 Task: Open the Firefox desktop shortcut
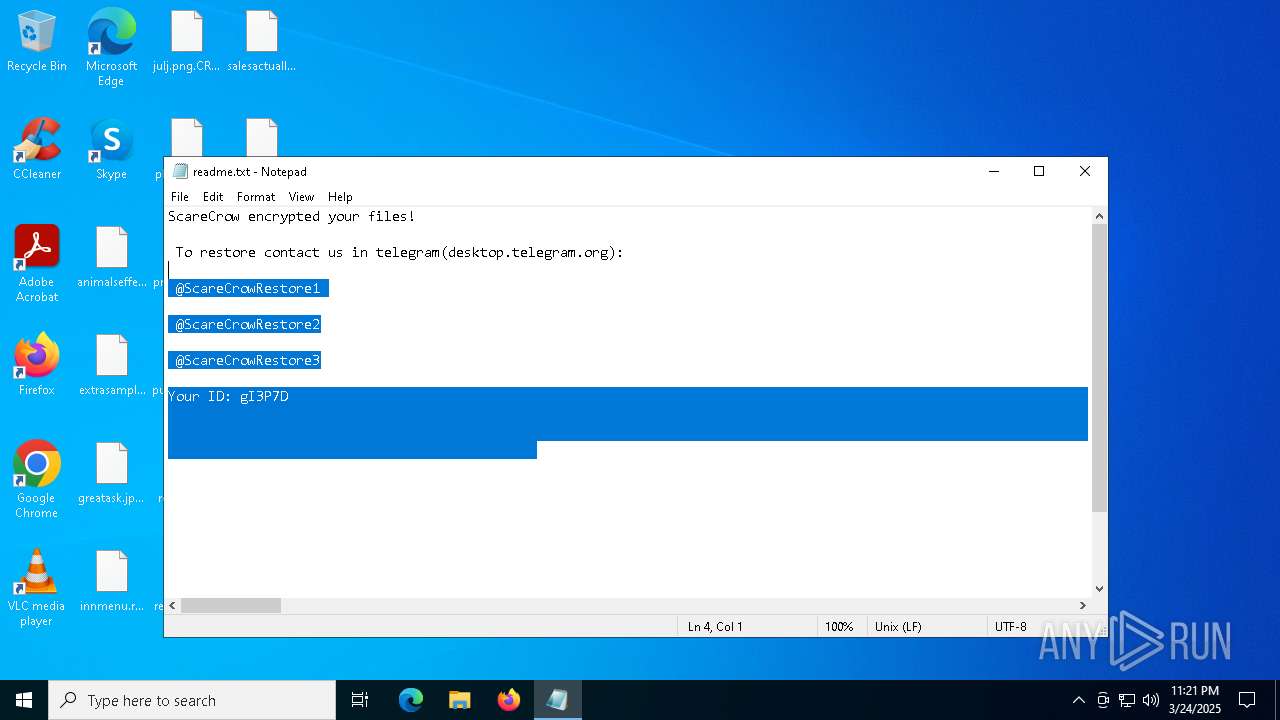(37, 365)
